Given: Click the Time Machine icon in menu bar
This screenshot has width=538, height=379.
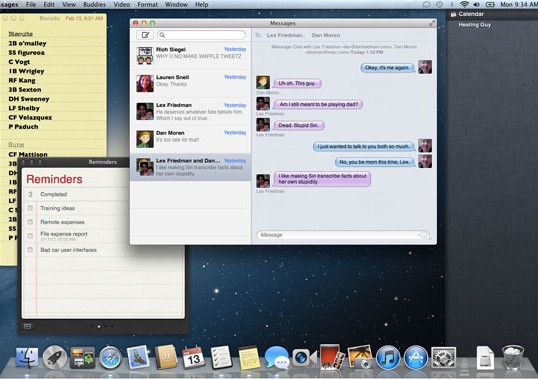Looking at the screenshot, I should [440, 4].
